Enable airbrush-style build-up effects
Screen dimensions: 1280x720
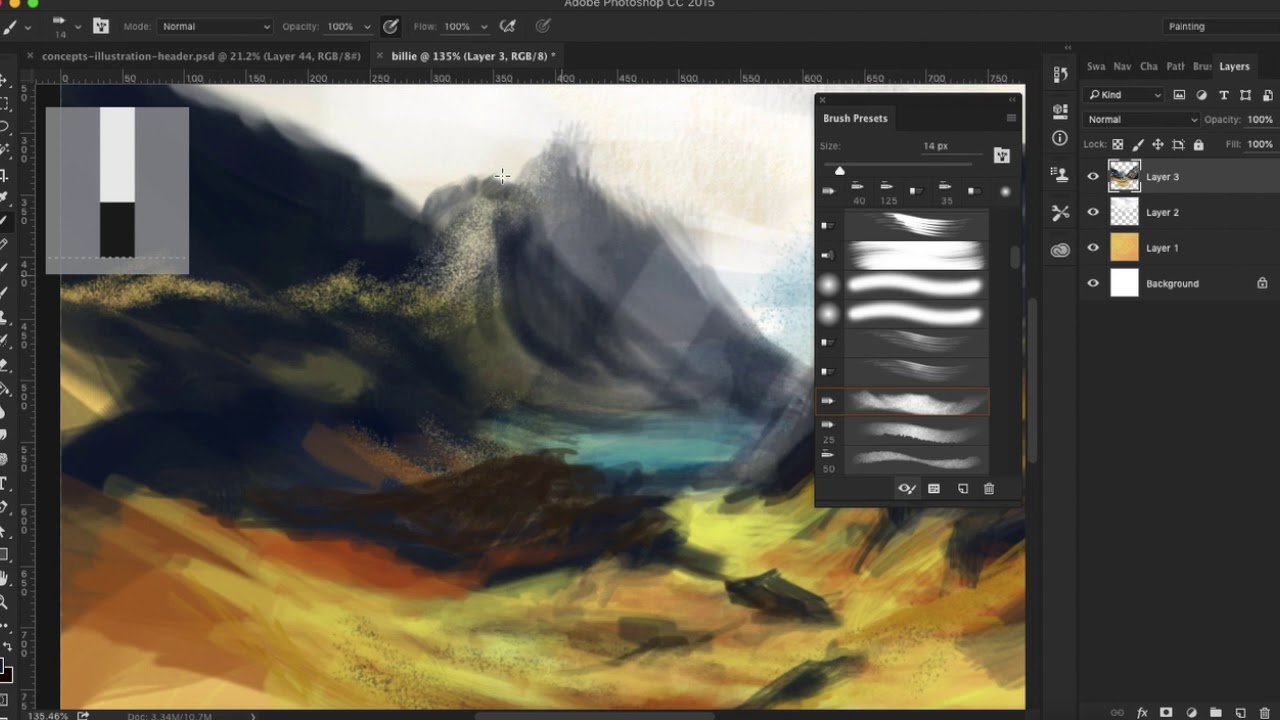pos(508,26)
